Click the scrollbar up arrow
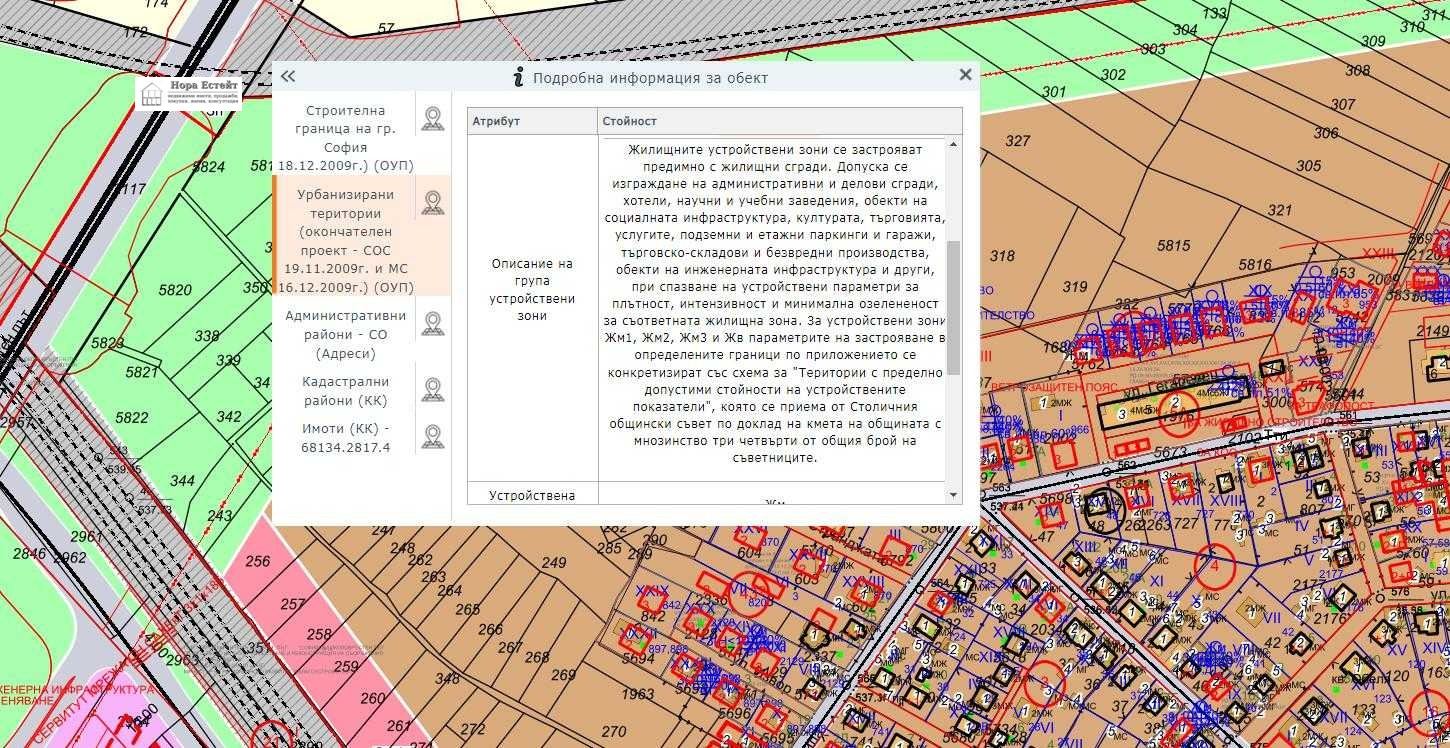Viewport: 1450px width, 748px height. pos(952,145)
